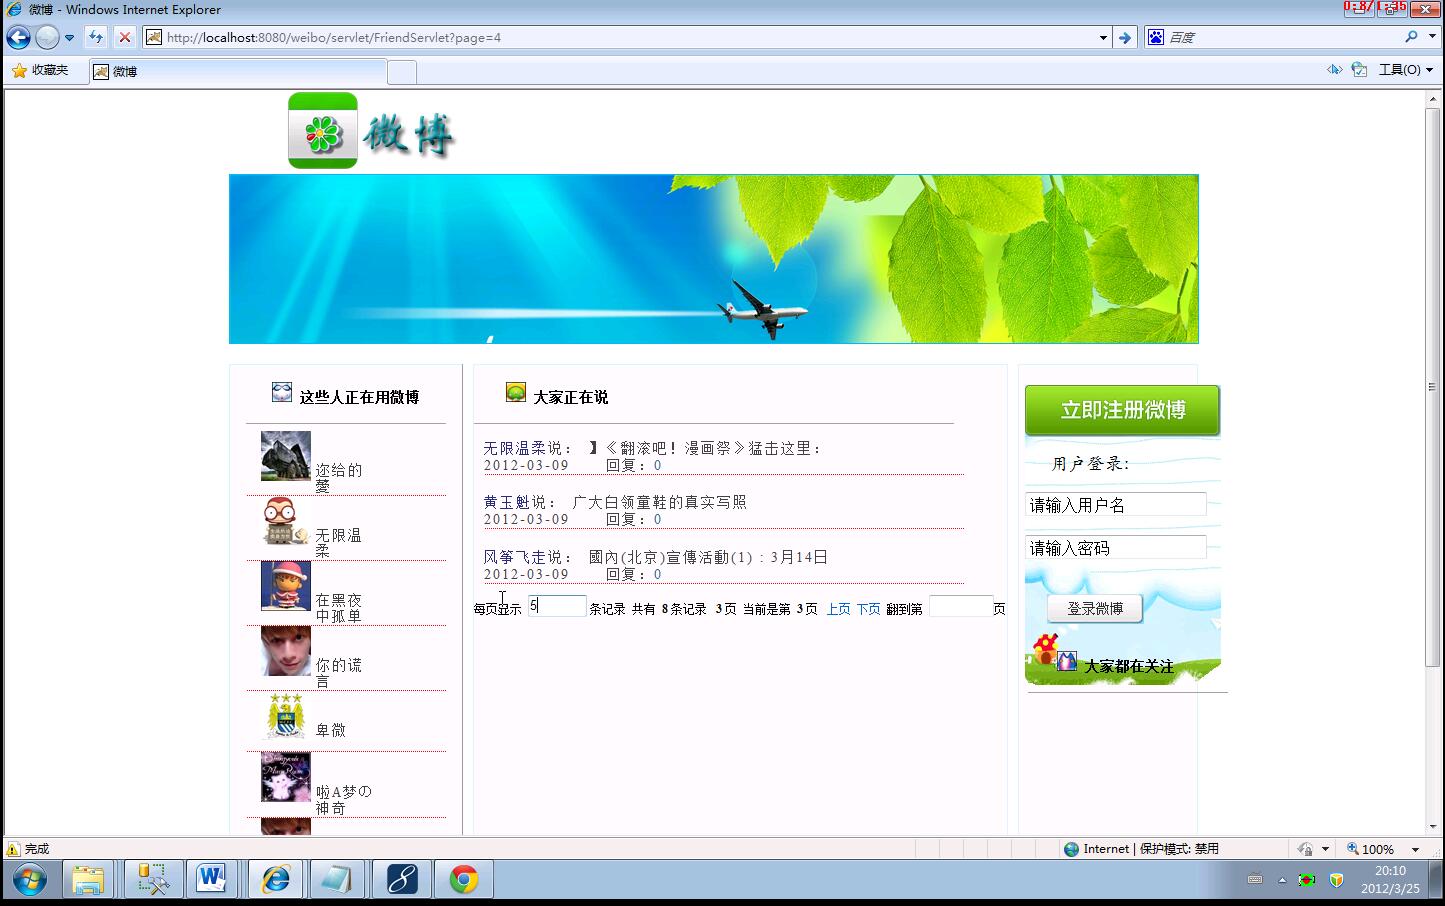Image resolution: width=1445 pixels, height=906 pixels.
Task: Click avatar of 在黑夜中孤单
Action: (x=285, y=586)
